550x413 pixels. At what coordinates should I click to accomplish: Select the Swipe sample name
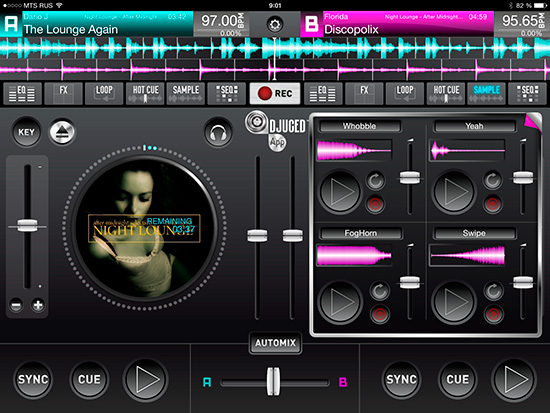pyautogui.click(x=474, y=233)
